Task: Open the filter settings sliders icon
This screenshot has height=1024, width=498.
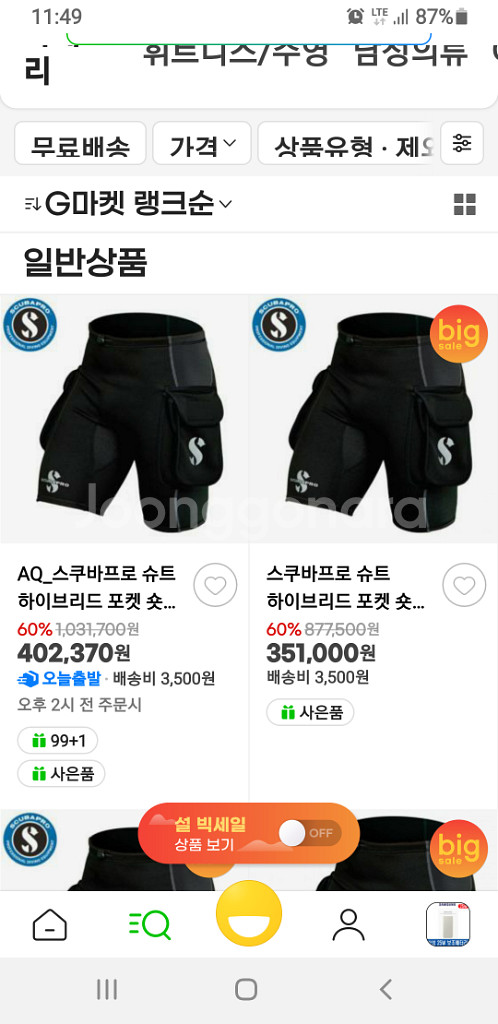Action: click(462, 142)
